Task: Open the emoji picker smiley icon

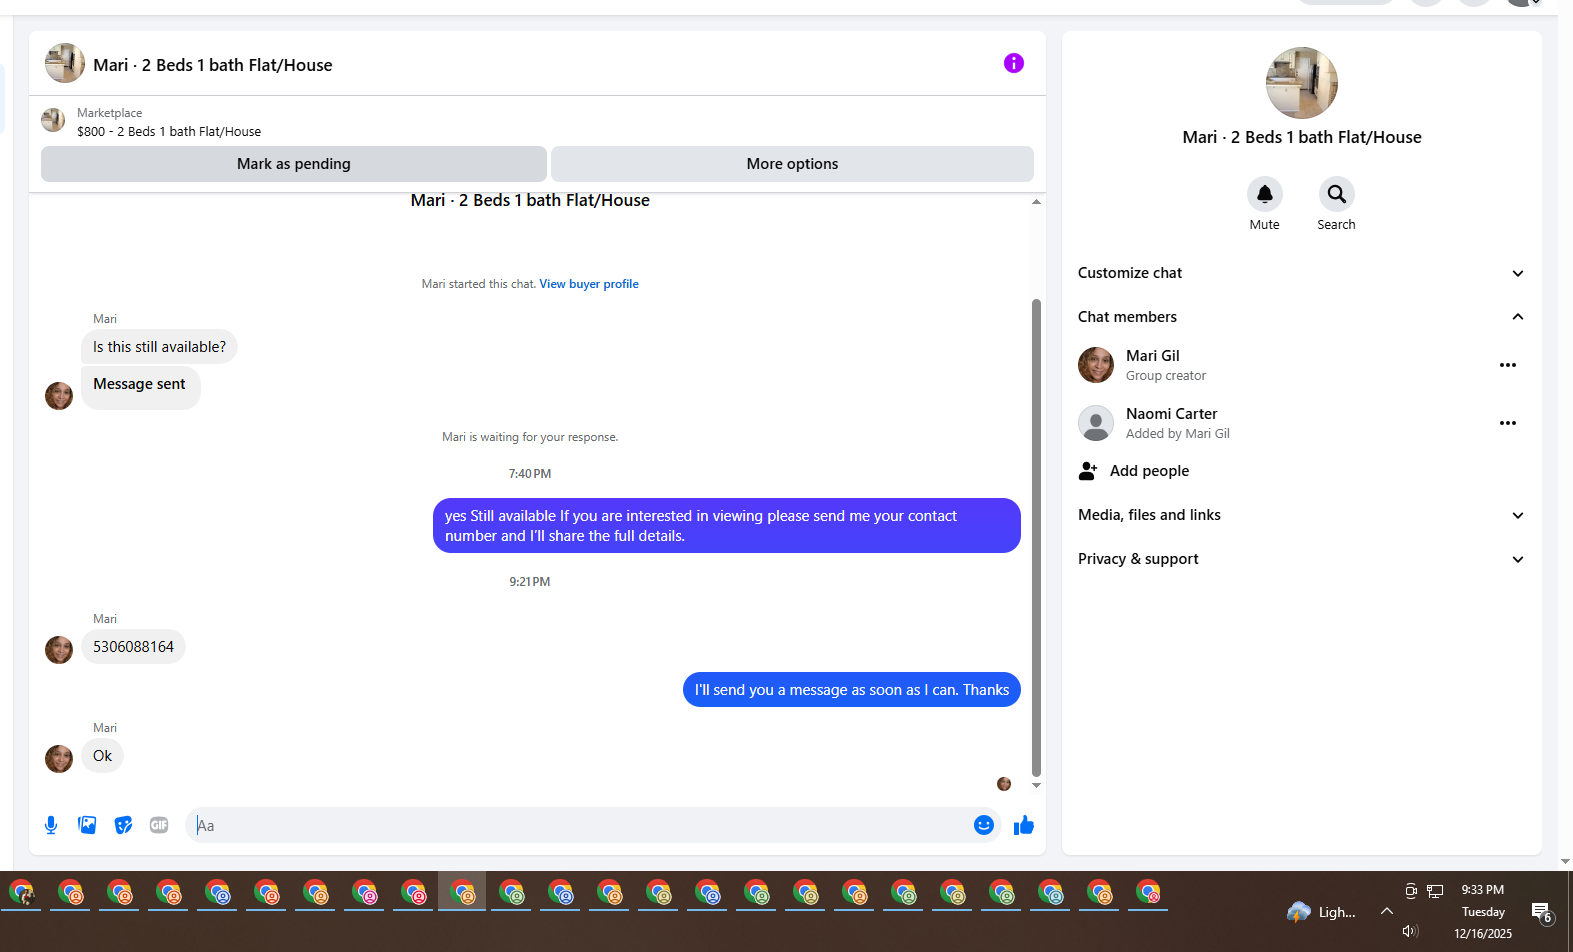Action: [983, 825]
